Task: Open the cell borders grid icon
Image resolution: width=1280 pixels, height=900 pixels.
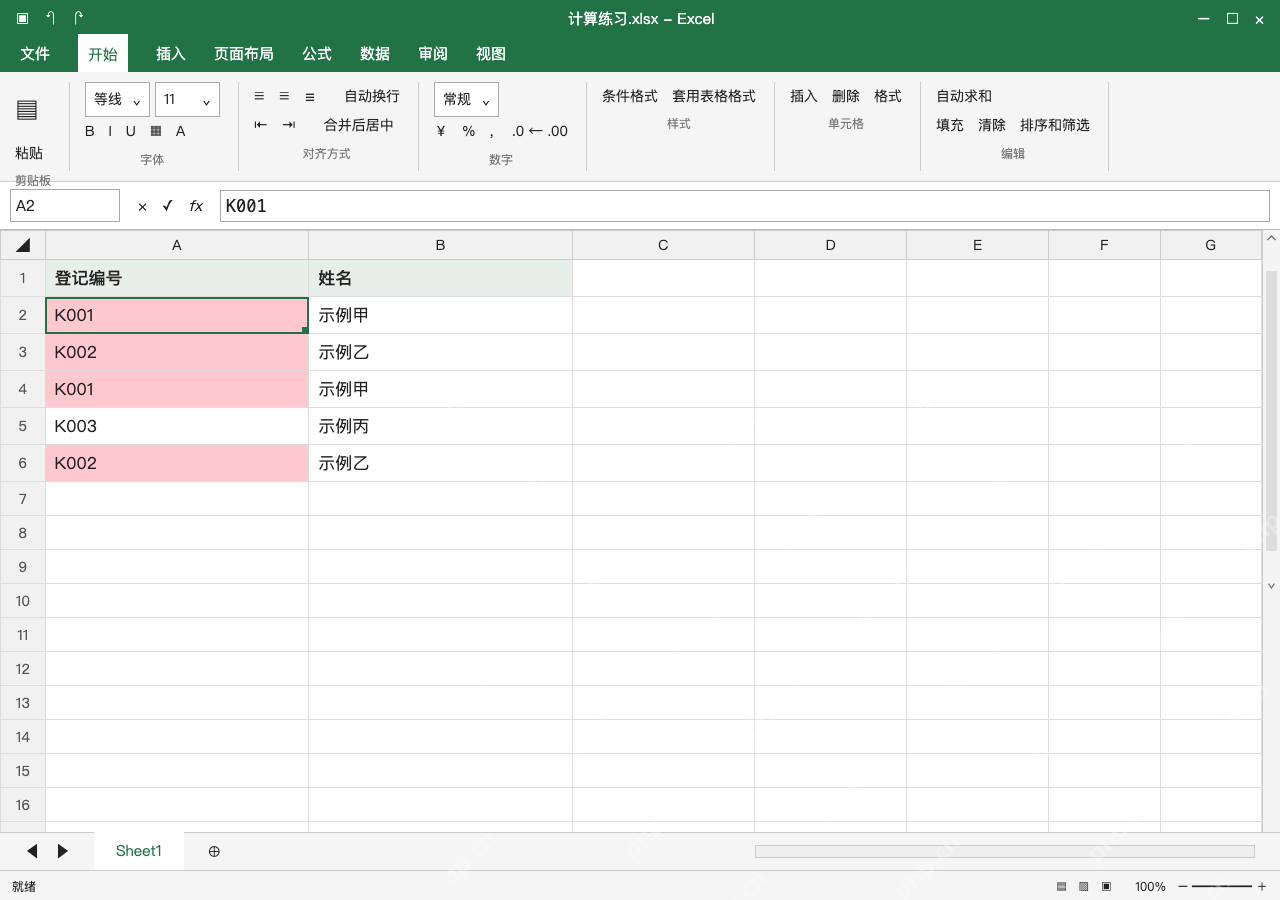Action: (x=156, y=131)
